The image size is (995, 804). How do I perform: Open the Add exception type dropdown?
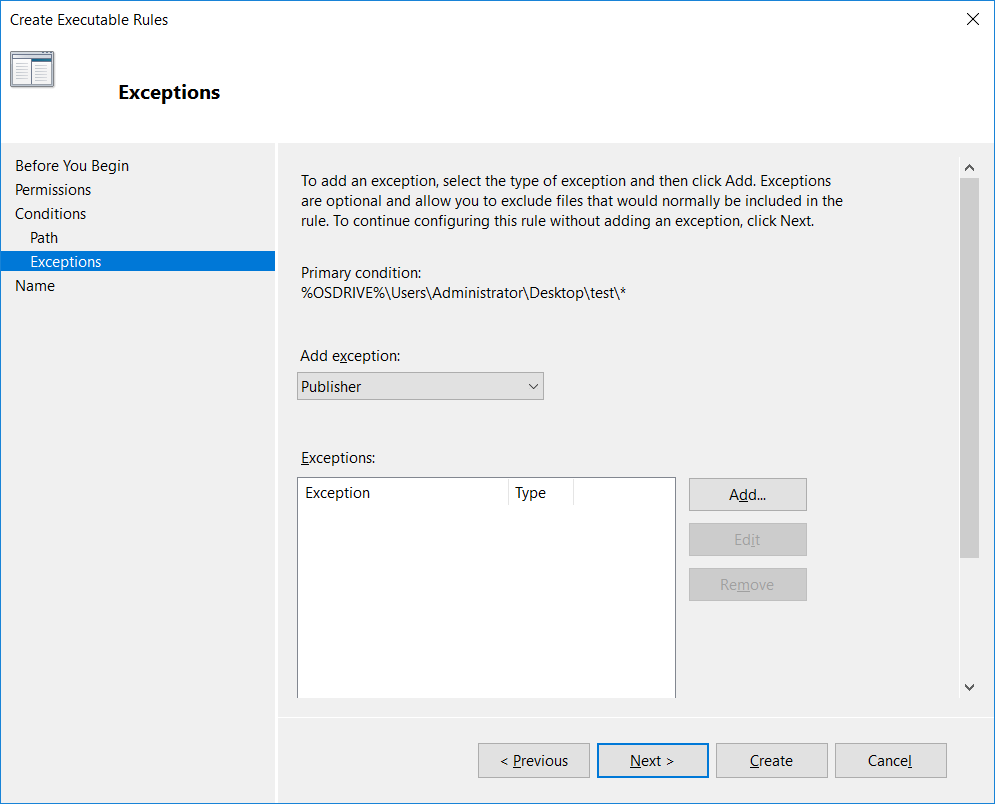(420, 386)
